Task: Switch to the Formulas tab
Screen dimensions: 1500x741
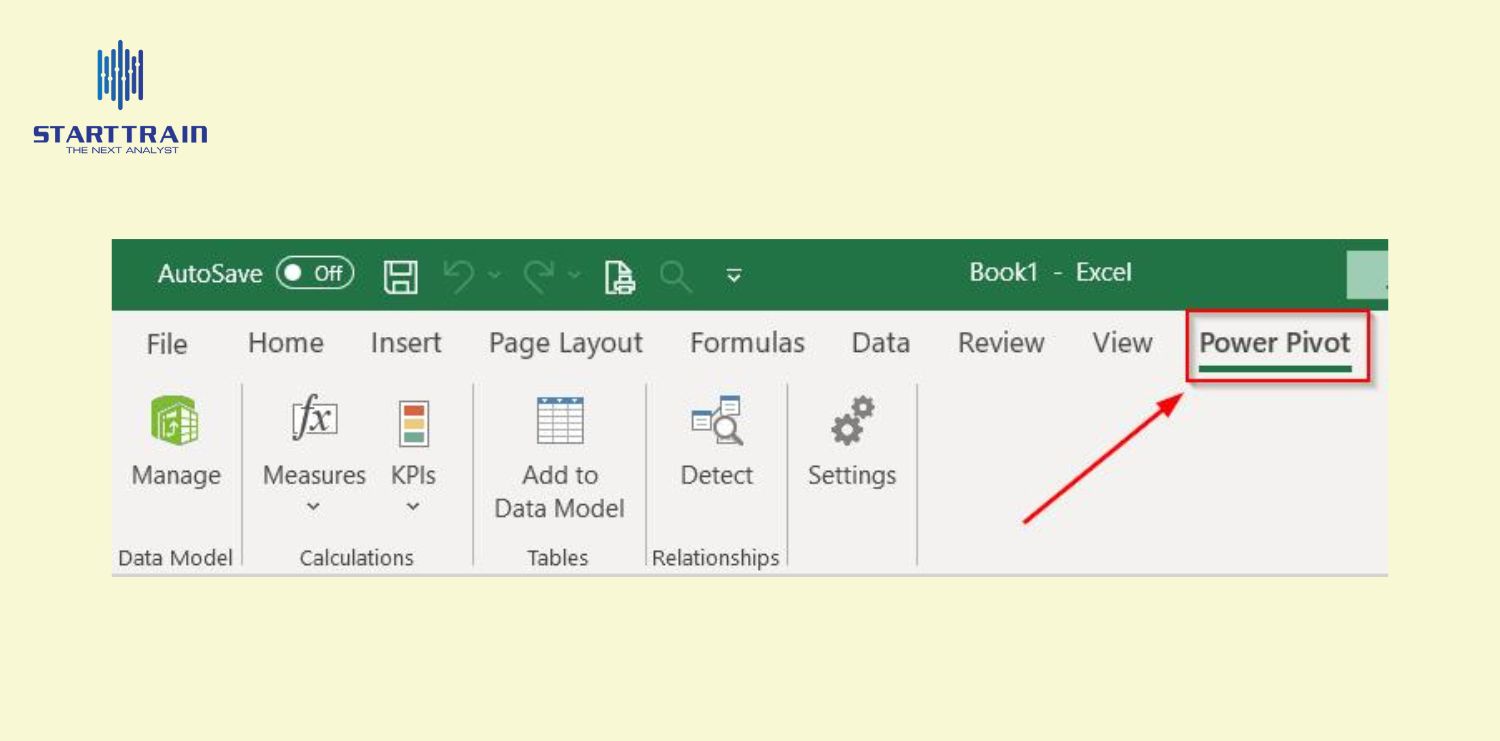Action: coord(746,343)
